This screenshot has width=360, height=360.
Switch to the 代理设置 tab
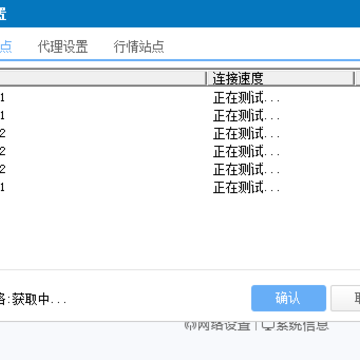(63, 47)
